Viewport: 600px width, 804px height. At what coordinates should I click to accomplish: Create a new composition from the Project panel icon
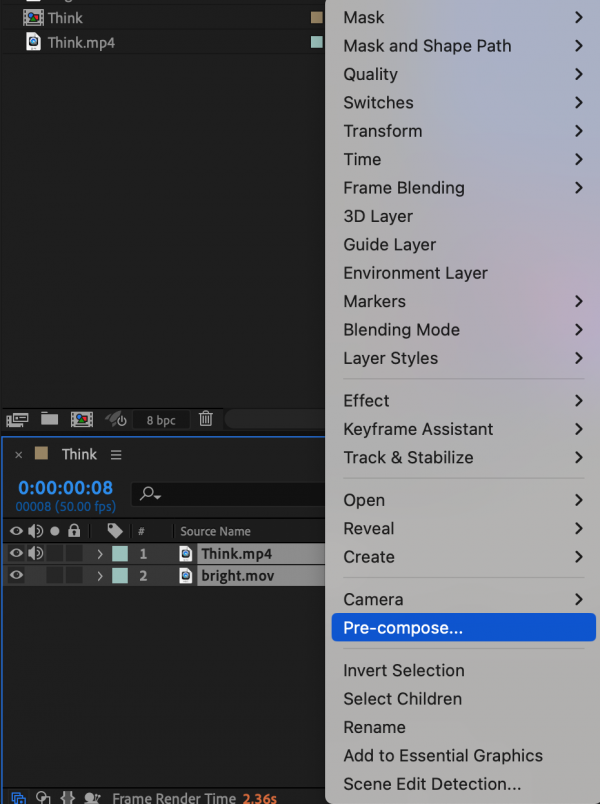click(82, 419)
